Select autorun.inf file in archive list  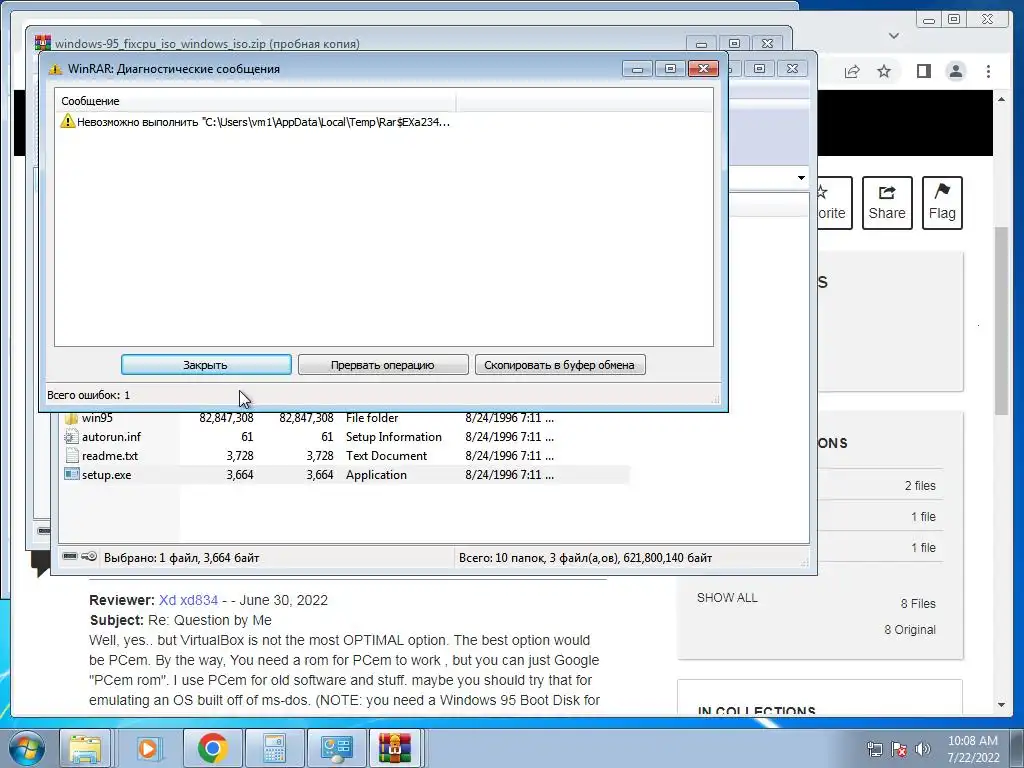click(111, 437)
